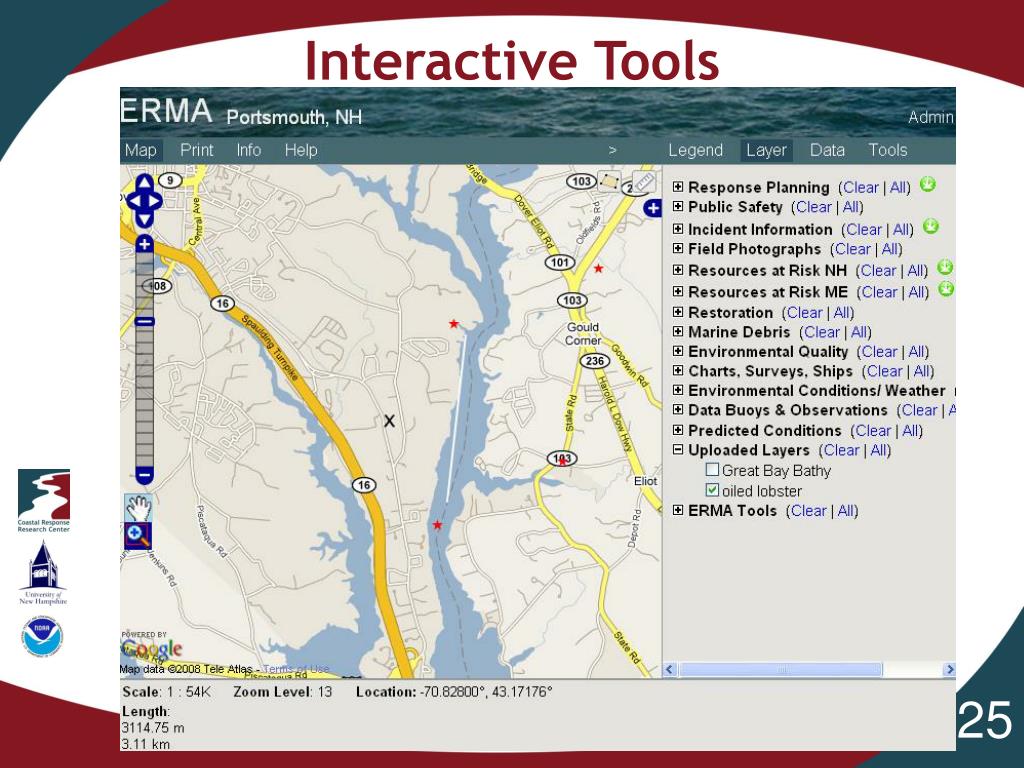Click Clear link for Uploaded Layers
This screenshot has width=1024, height=768.
pos(841,450)
